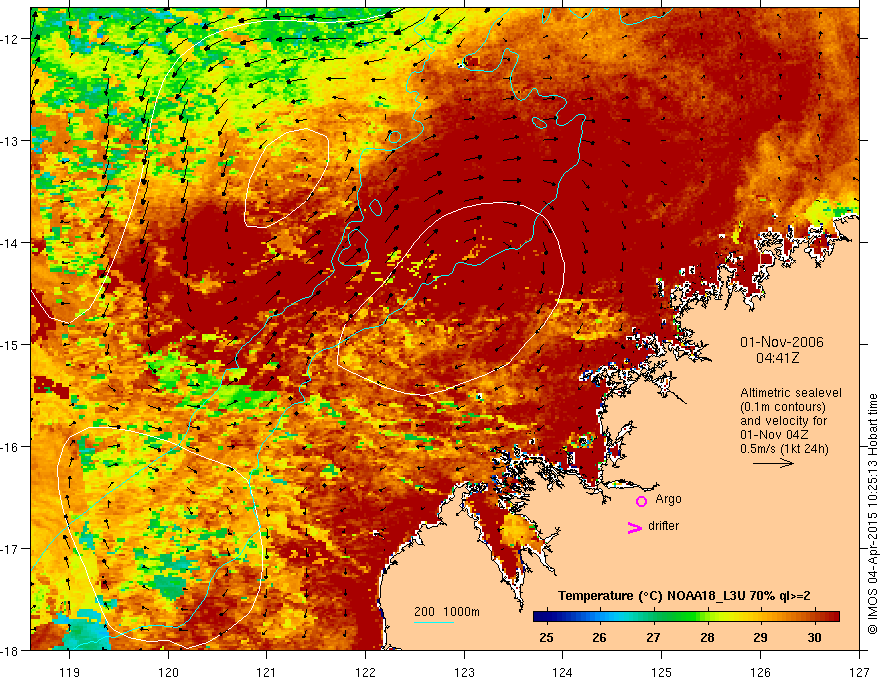Click longitude axis label 121
Screen dimensions: 880x680
(x=267, y=672)
